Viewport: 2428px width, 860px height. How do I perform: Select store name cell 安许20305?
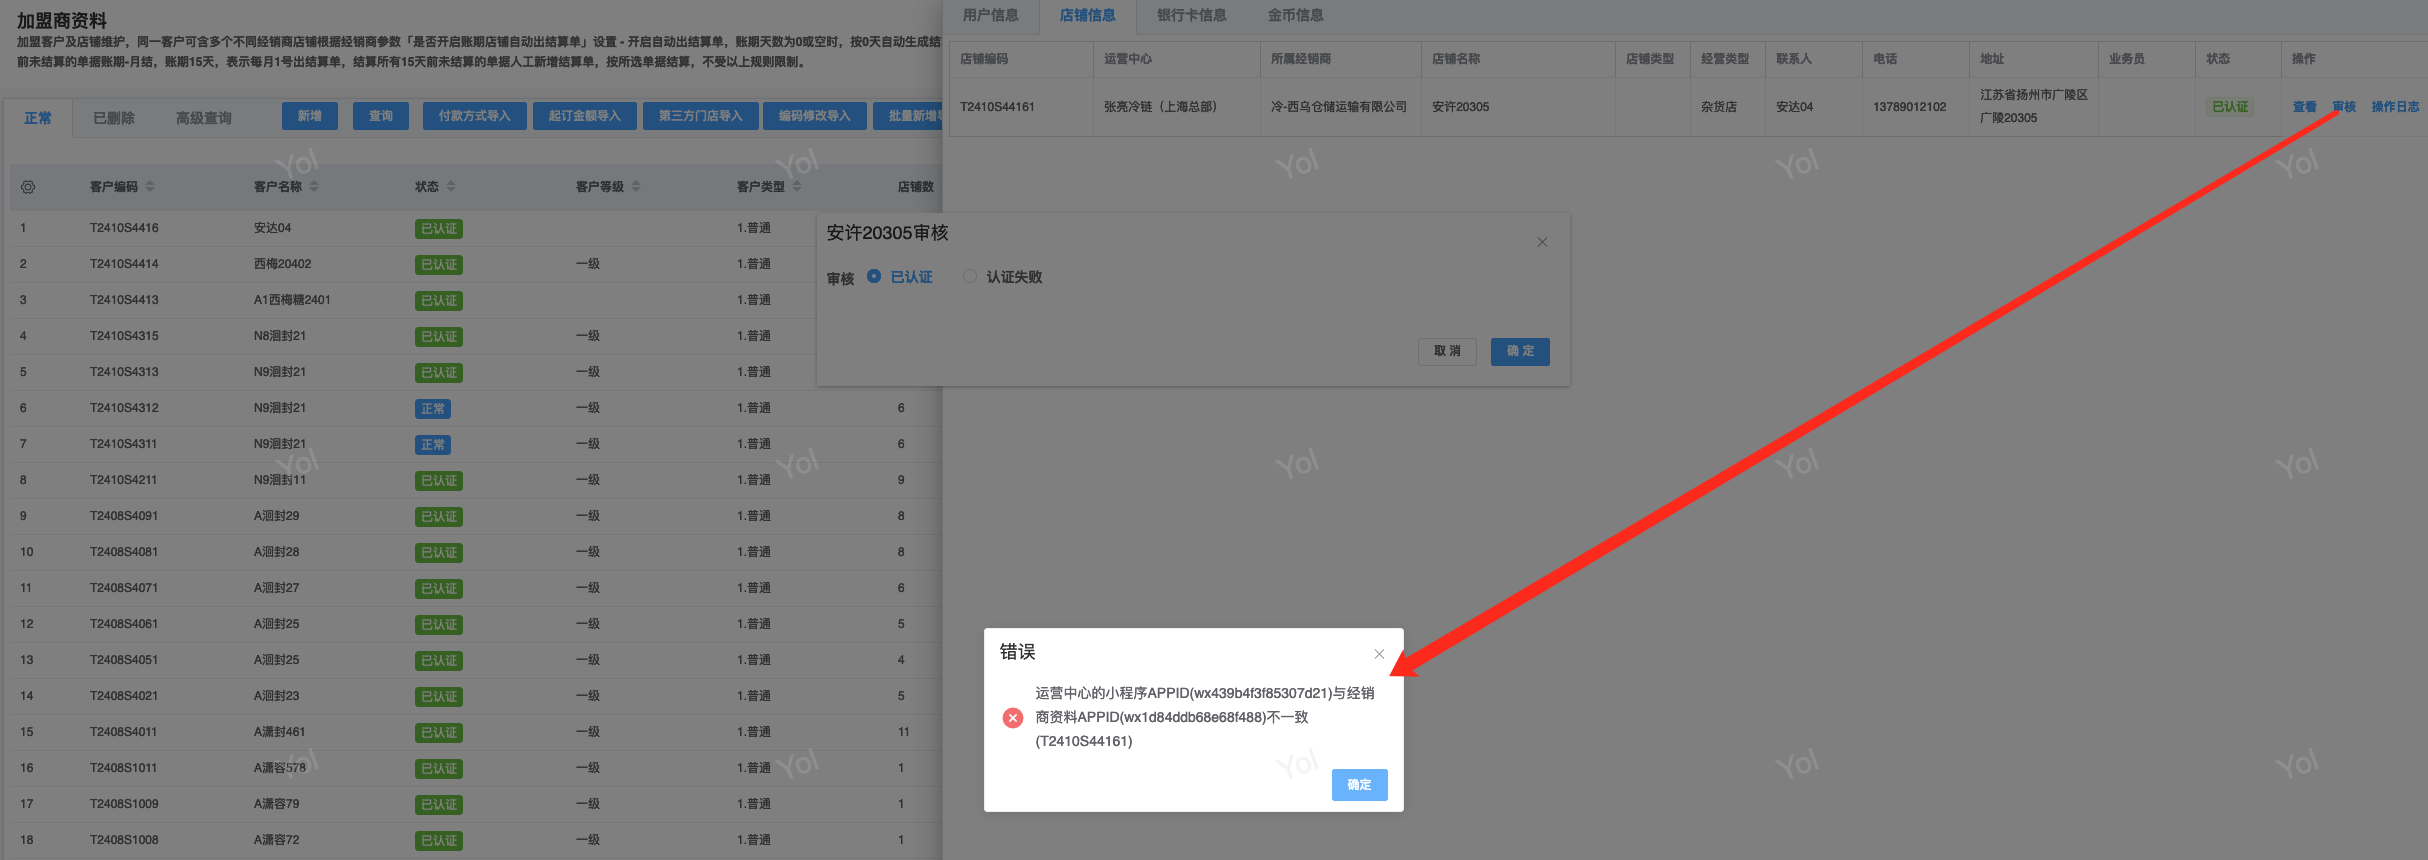(1460, 107)
